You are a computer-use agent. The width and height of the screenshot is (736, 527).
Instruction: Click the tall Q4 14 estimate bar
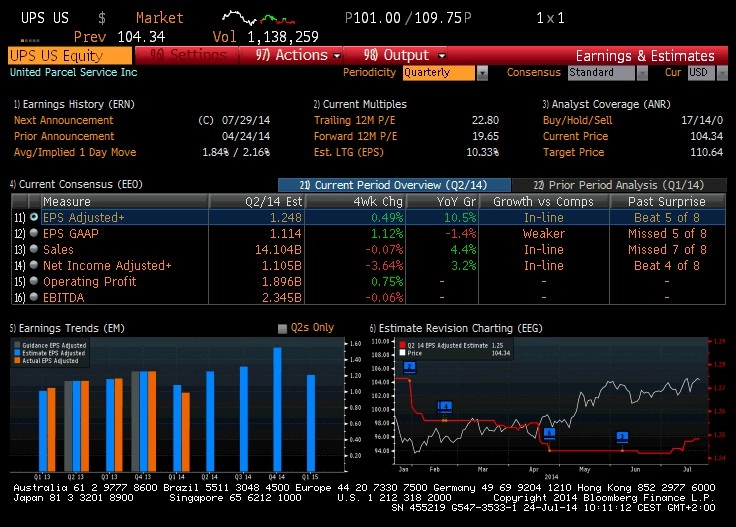[277, 409]
